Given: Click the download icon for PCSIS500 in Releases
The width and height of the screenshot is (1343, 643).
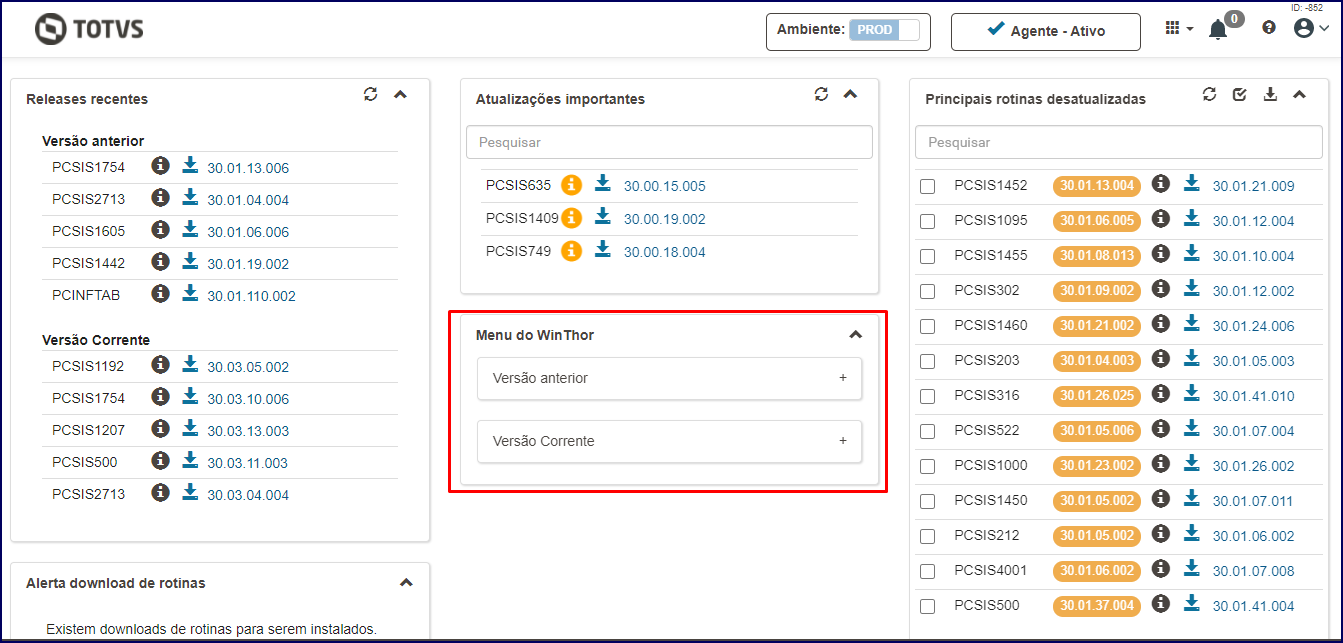Looking at the screenshot, I should (x=190, y=460).
